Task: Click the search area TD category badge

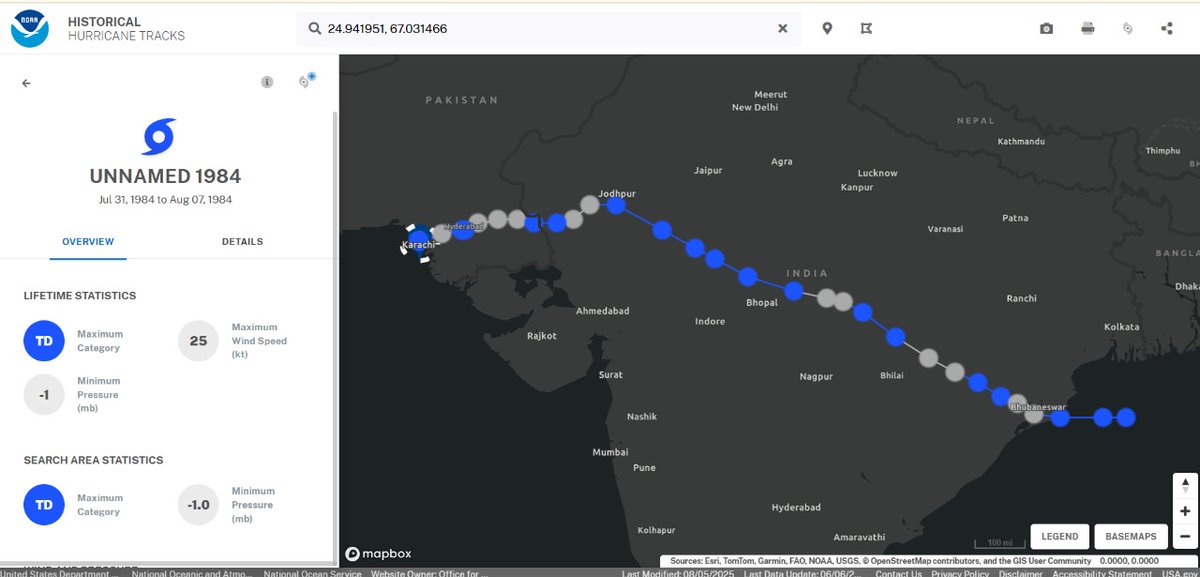Action: 44,505
